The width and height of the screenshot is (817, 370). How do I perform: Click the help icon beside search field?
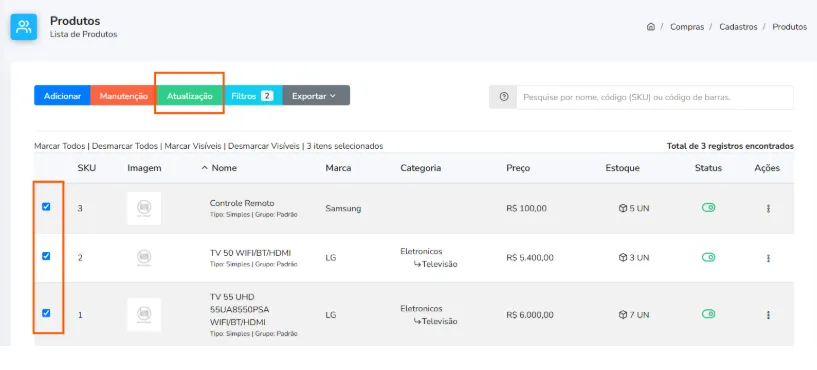pos(503,97)
